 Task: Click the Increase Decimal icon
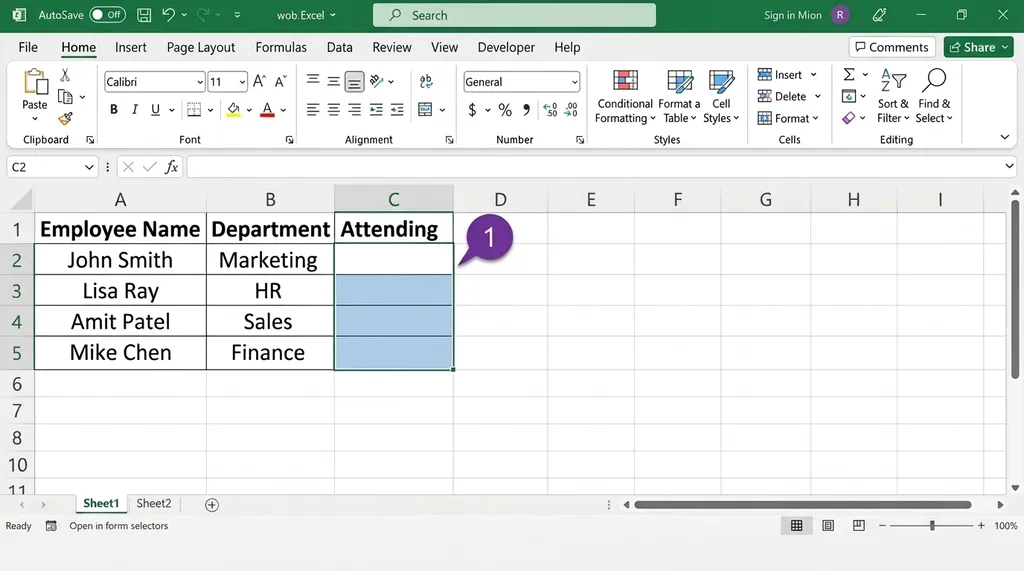[550, 110]
